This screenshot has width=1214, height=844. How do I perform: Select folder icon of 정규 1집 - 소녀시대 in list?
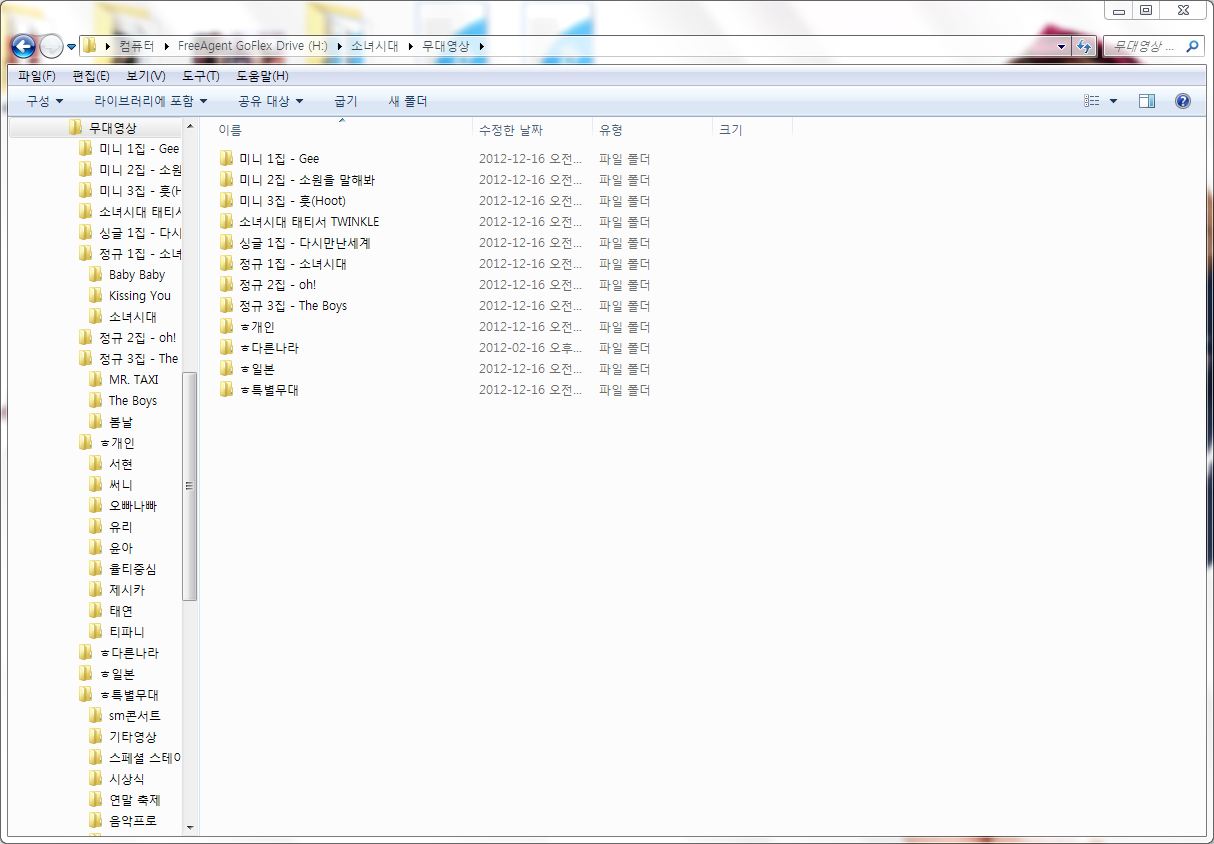(227, 263)
